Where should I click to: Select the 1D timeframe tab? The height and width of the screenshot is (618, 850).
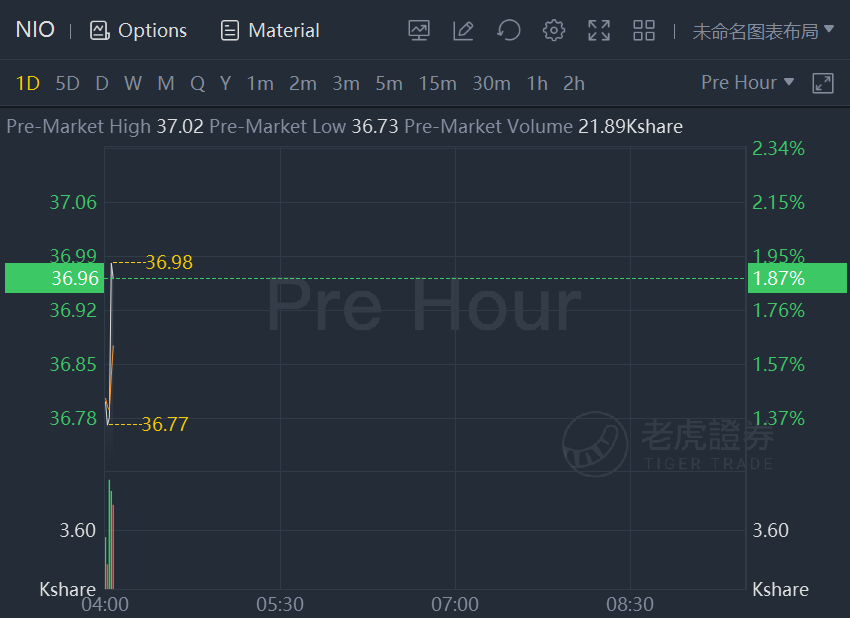[x=28, y=83]
